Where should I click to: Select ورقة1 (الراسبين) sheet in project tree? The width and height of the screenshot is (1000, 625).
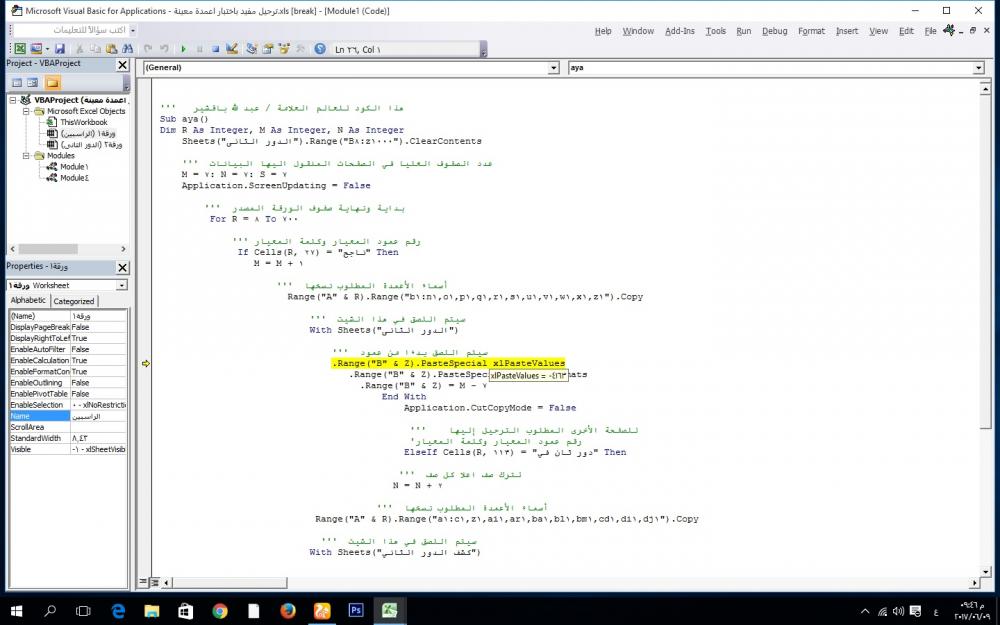[x=88, y=133]
